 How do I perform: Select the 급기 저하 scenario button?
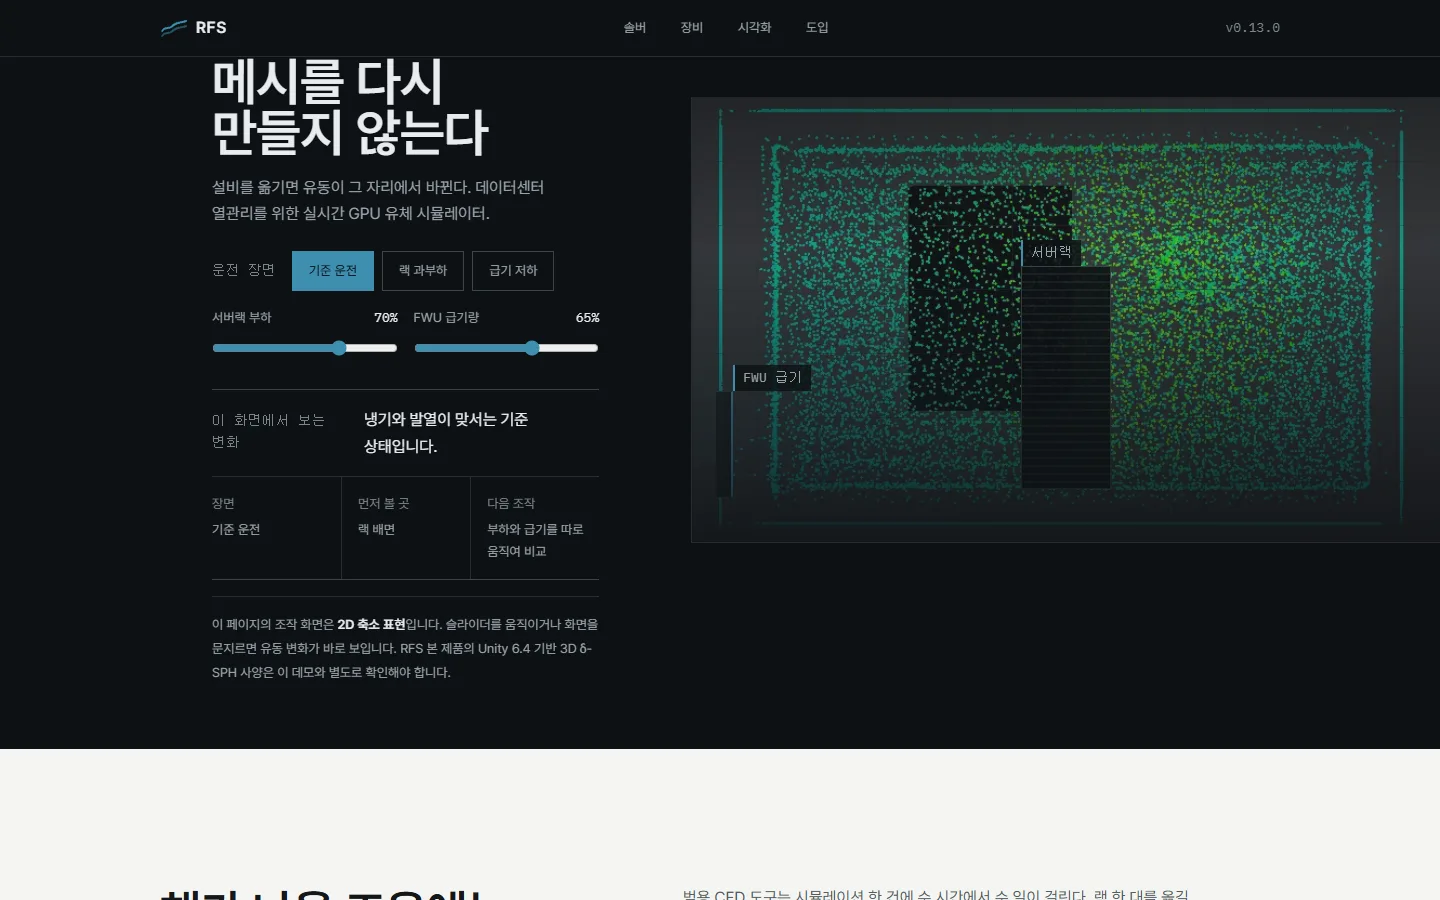click(513, 271)
